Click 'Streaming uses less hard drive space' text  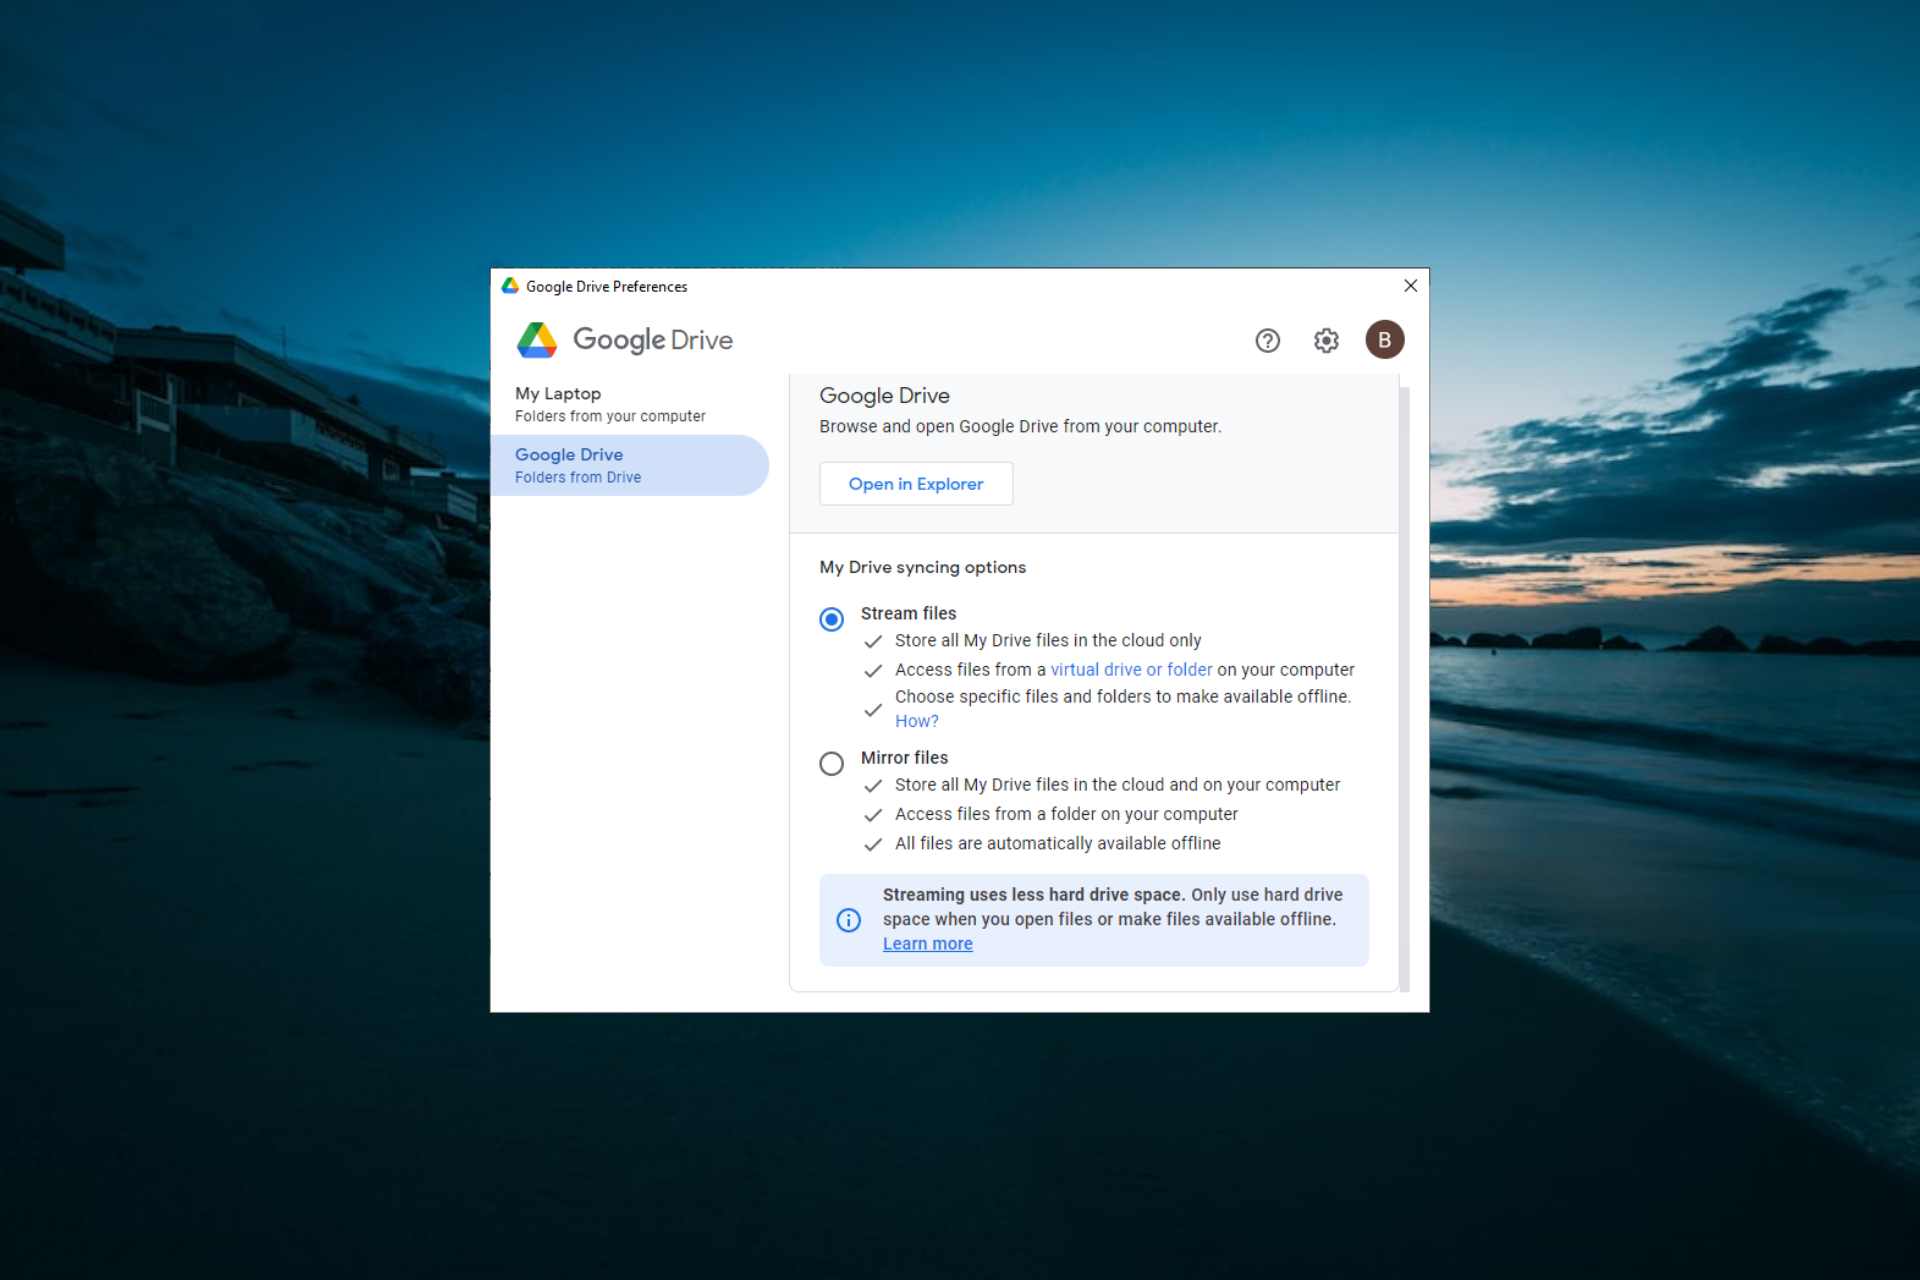click(1033, 895)
